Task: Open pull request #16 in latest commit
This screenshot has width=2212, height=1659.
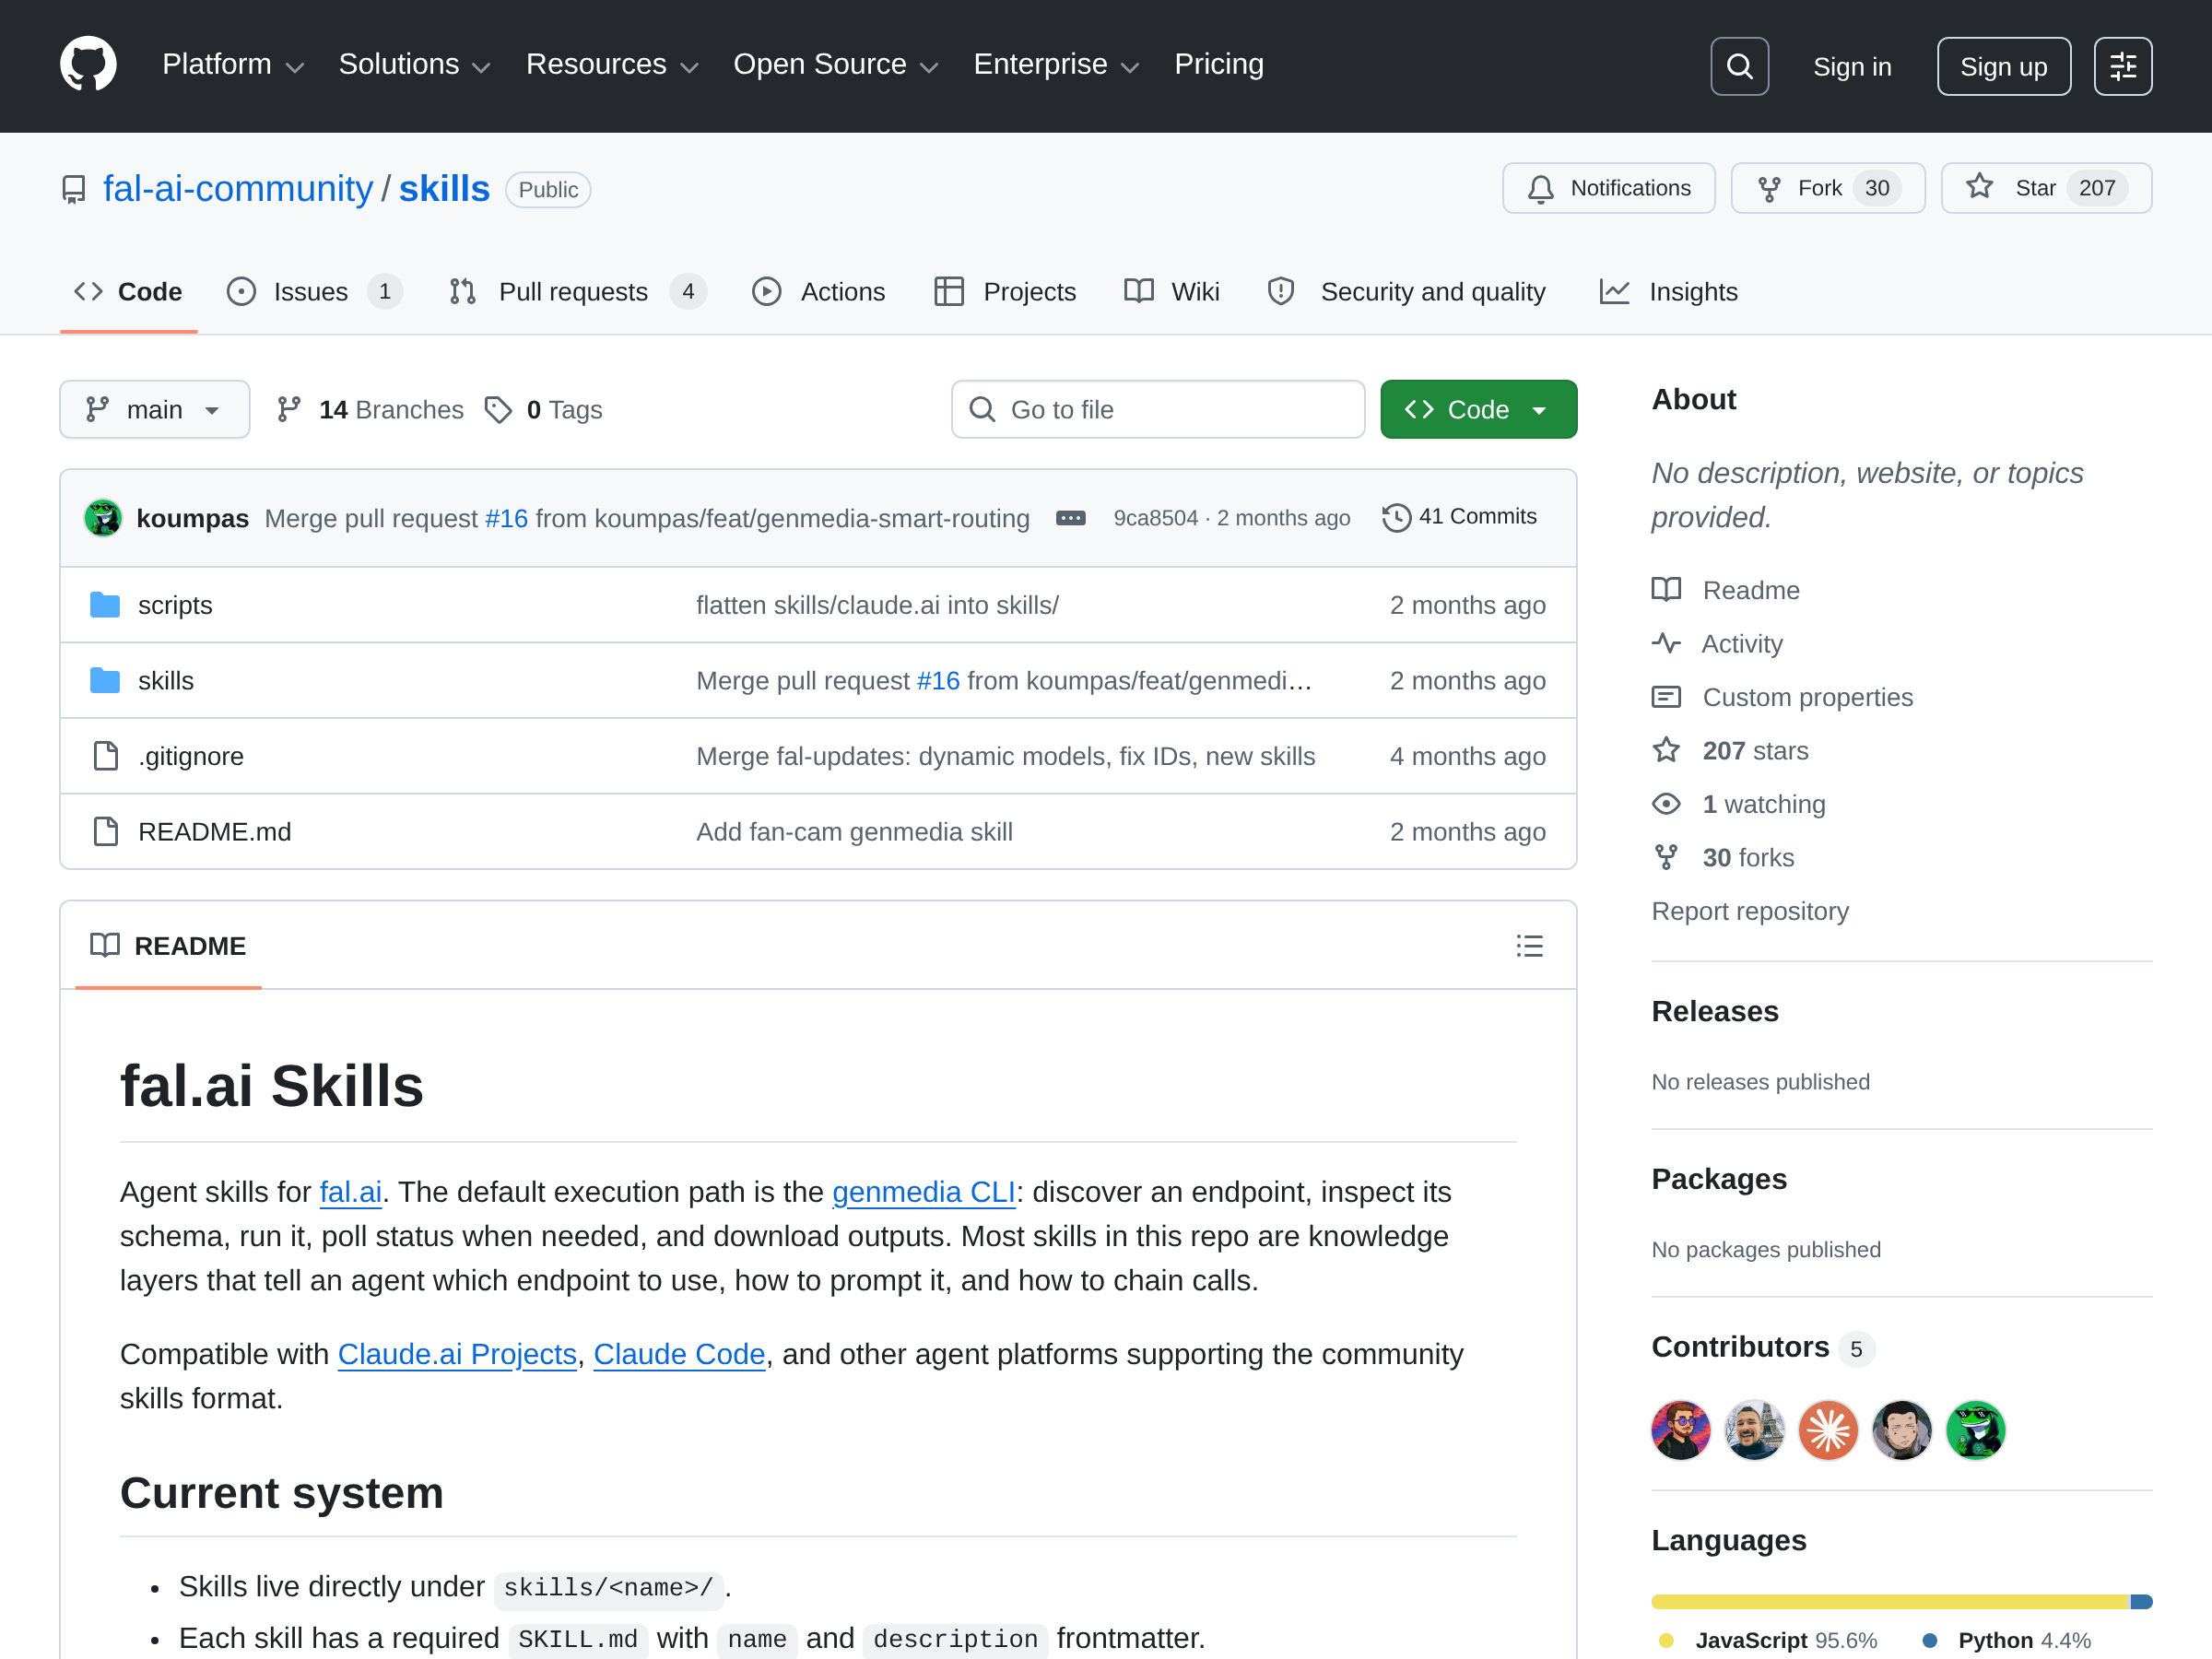Action: (506, 518)
